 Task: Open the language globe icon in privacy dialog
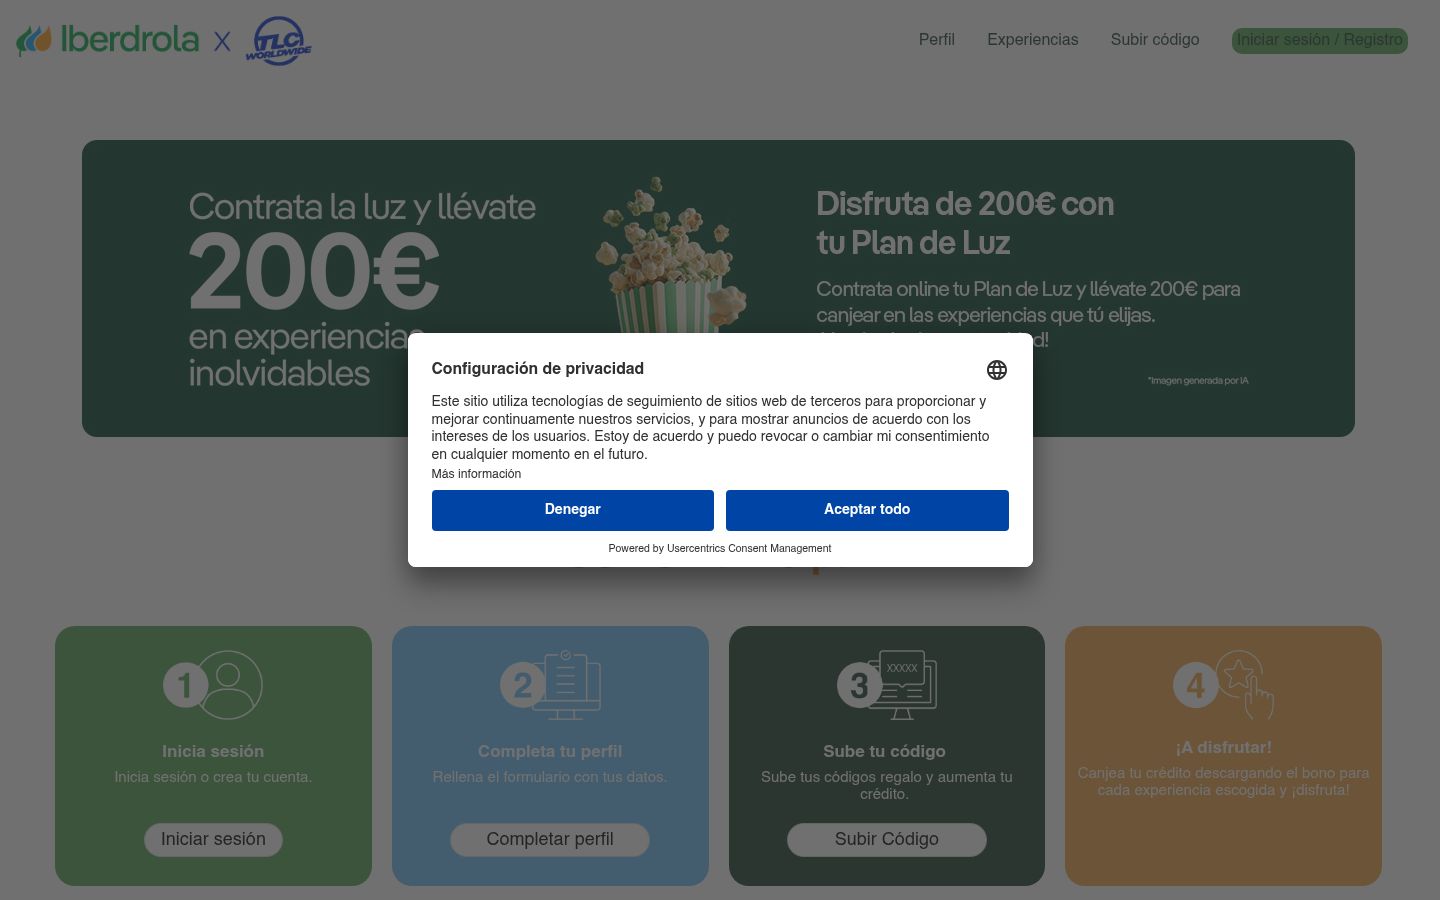pyautogui.click(x=996, y=370)
